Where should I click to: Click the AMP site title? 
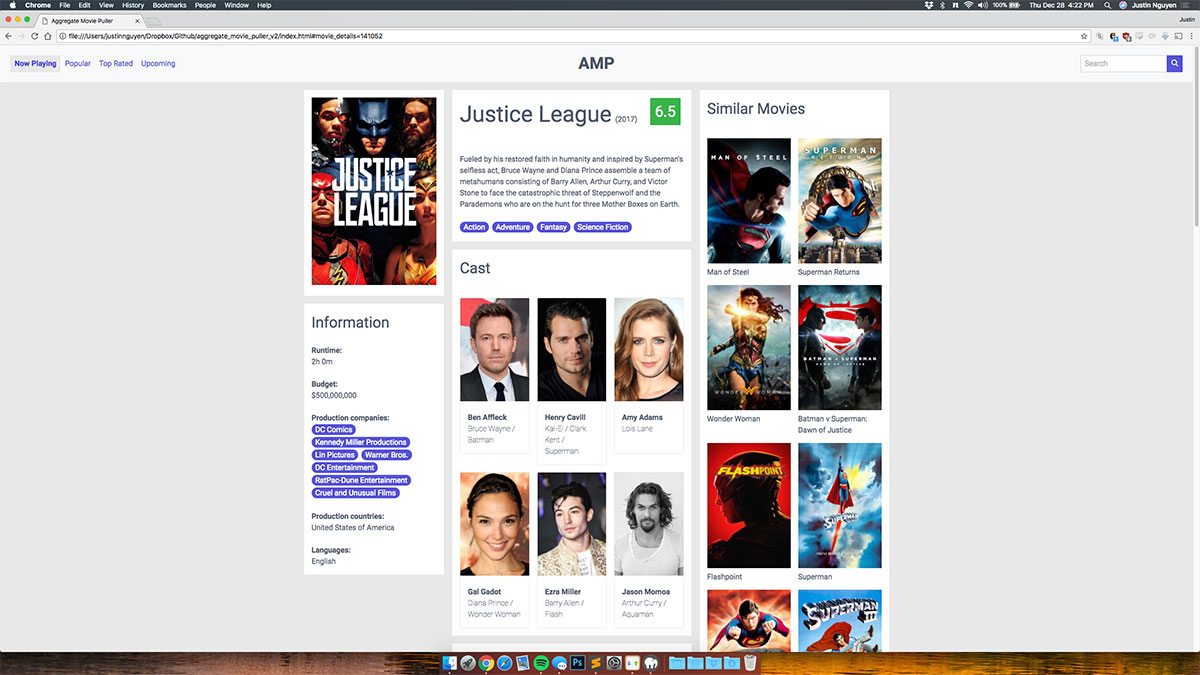click(x=596, y=64)
